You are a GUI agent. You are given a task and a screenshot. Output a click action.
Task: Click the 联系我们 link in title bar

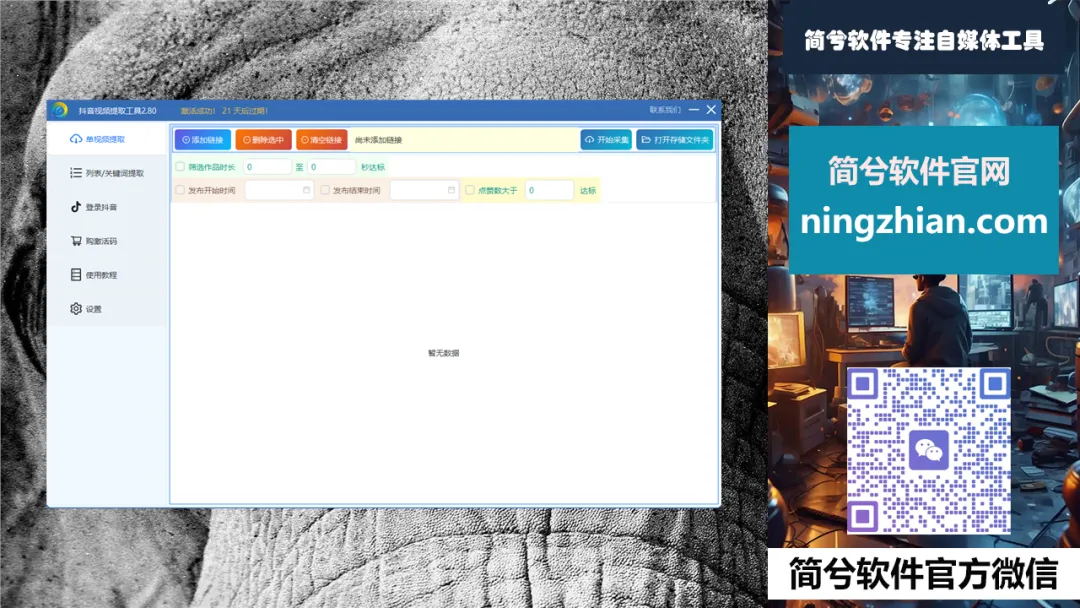665,109
